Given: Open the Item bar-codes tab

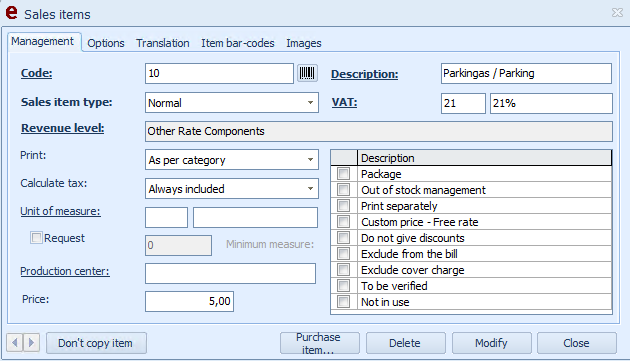Looking at the screenshot, I should click(237, 43).
